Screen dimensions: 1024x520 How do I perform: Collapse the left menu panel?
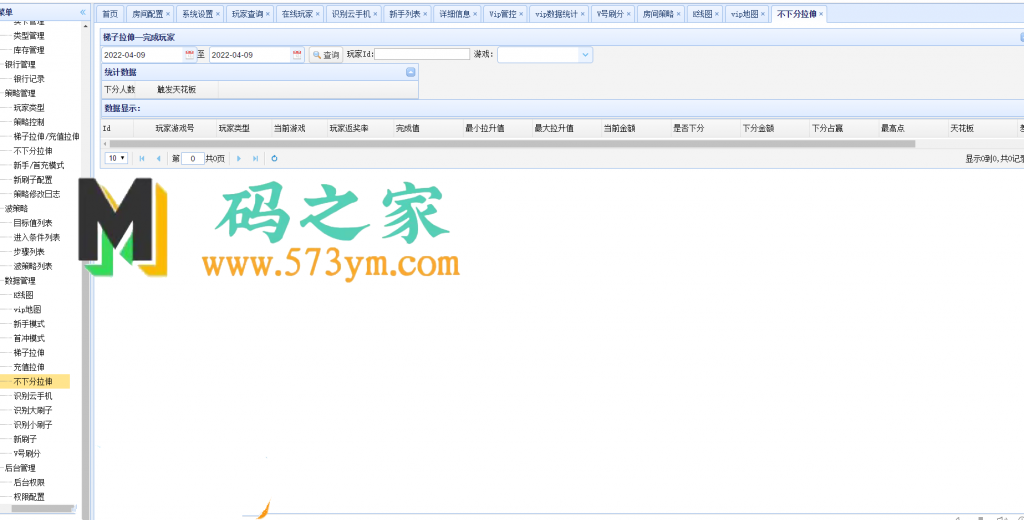(x=83, y=12)
